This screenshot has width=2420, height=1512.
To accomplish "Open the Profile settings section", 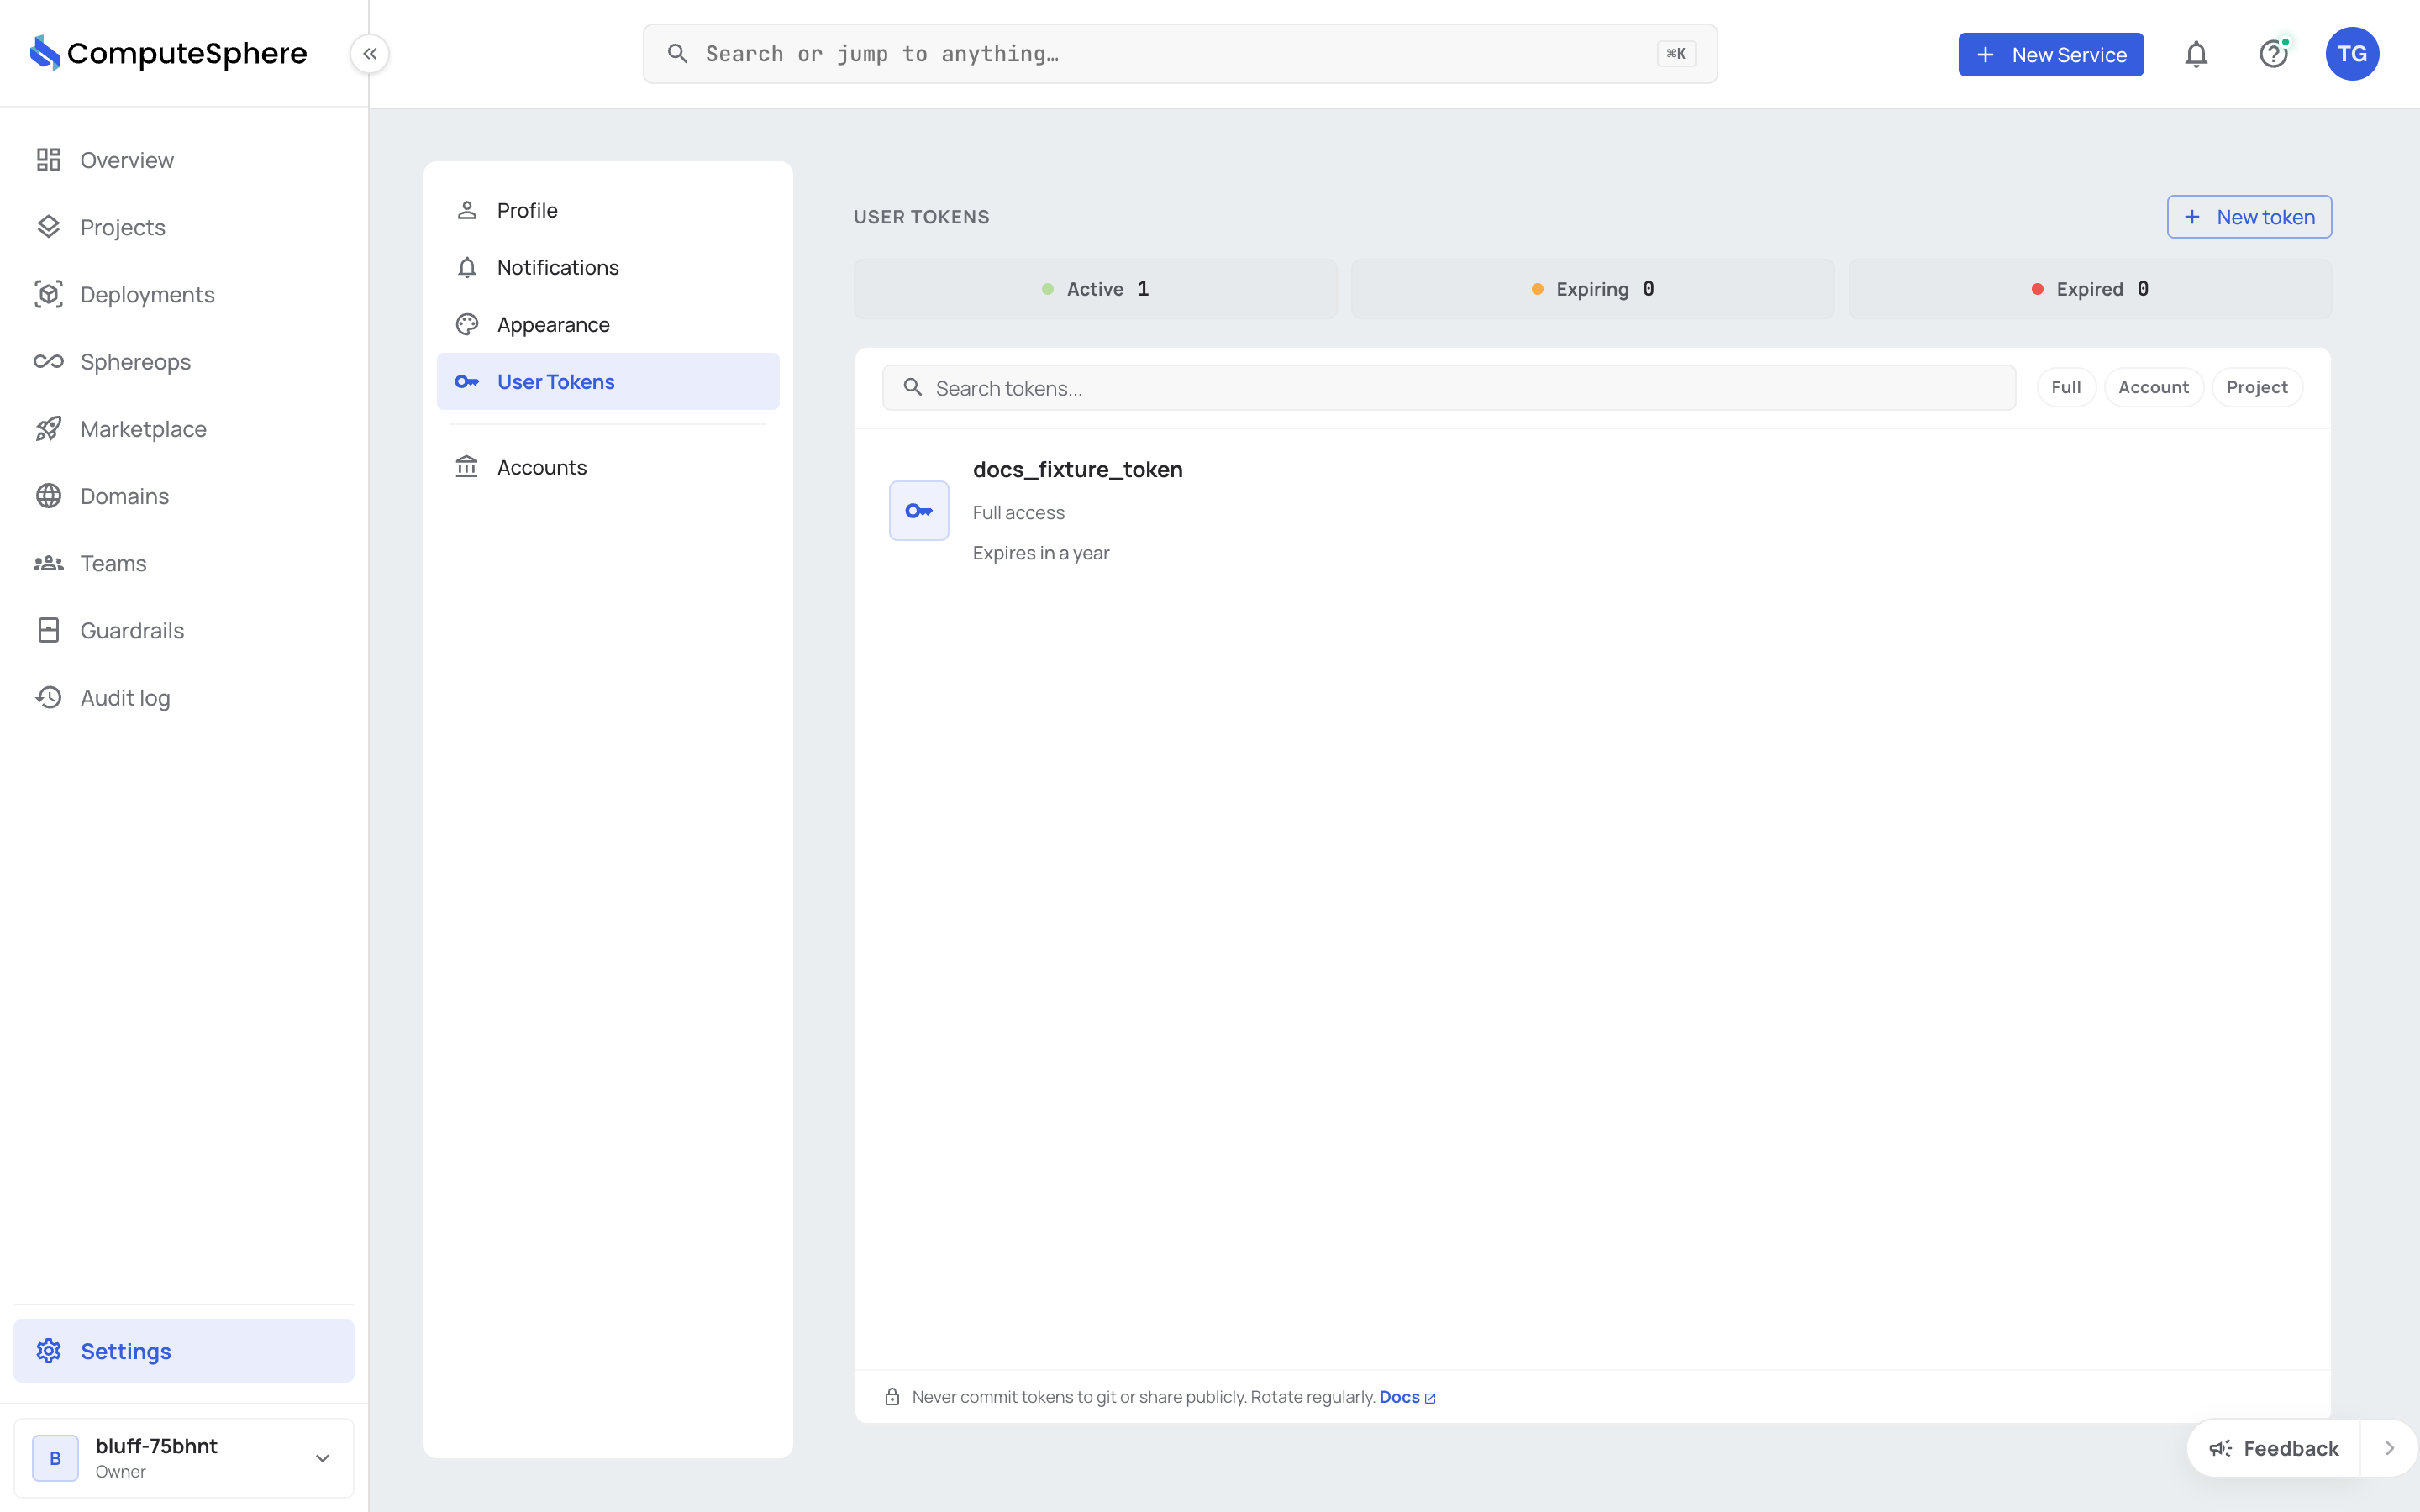I will click(608, 210).
